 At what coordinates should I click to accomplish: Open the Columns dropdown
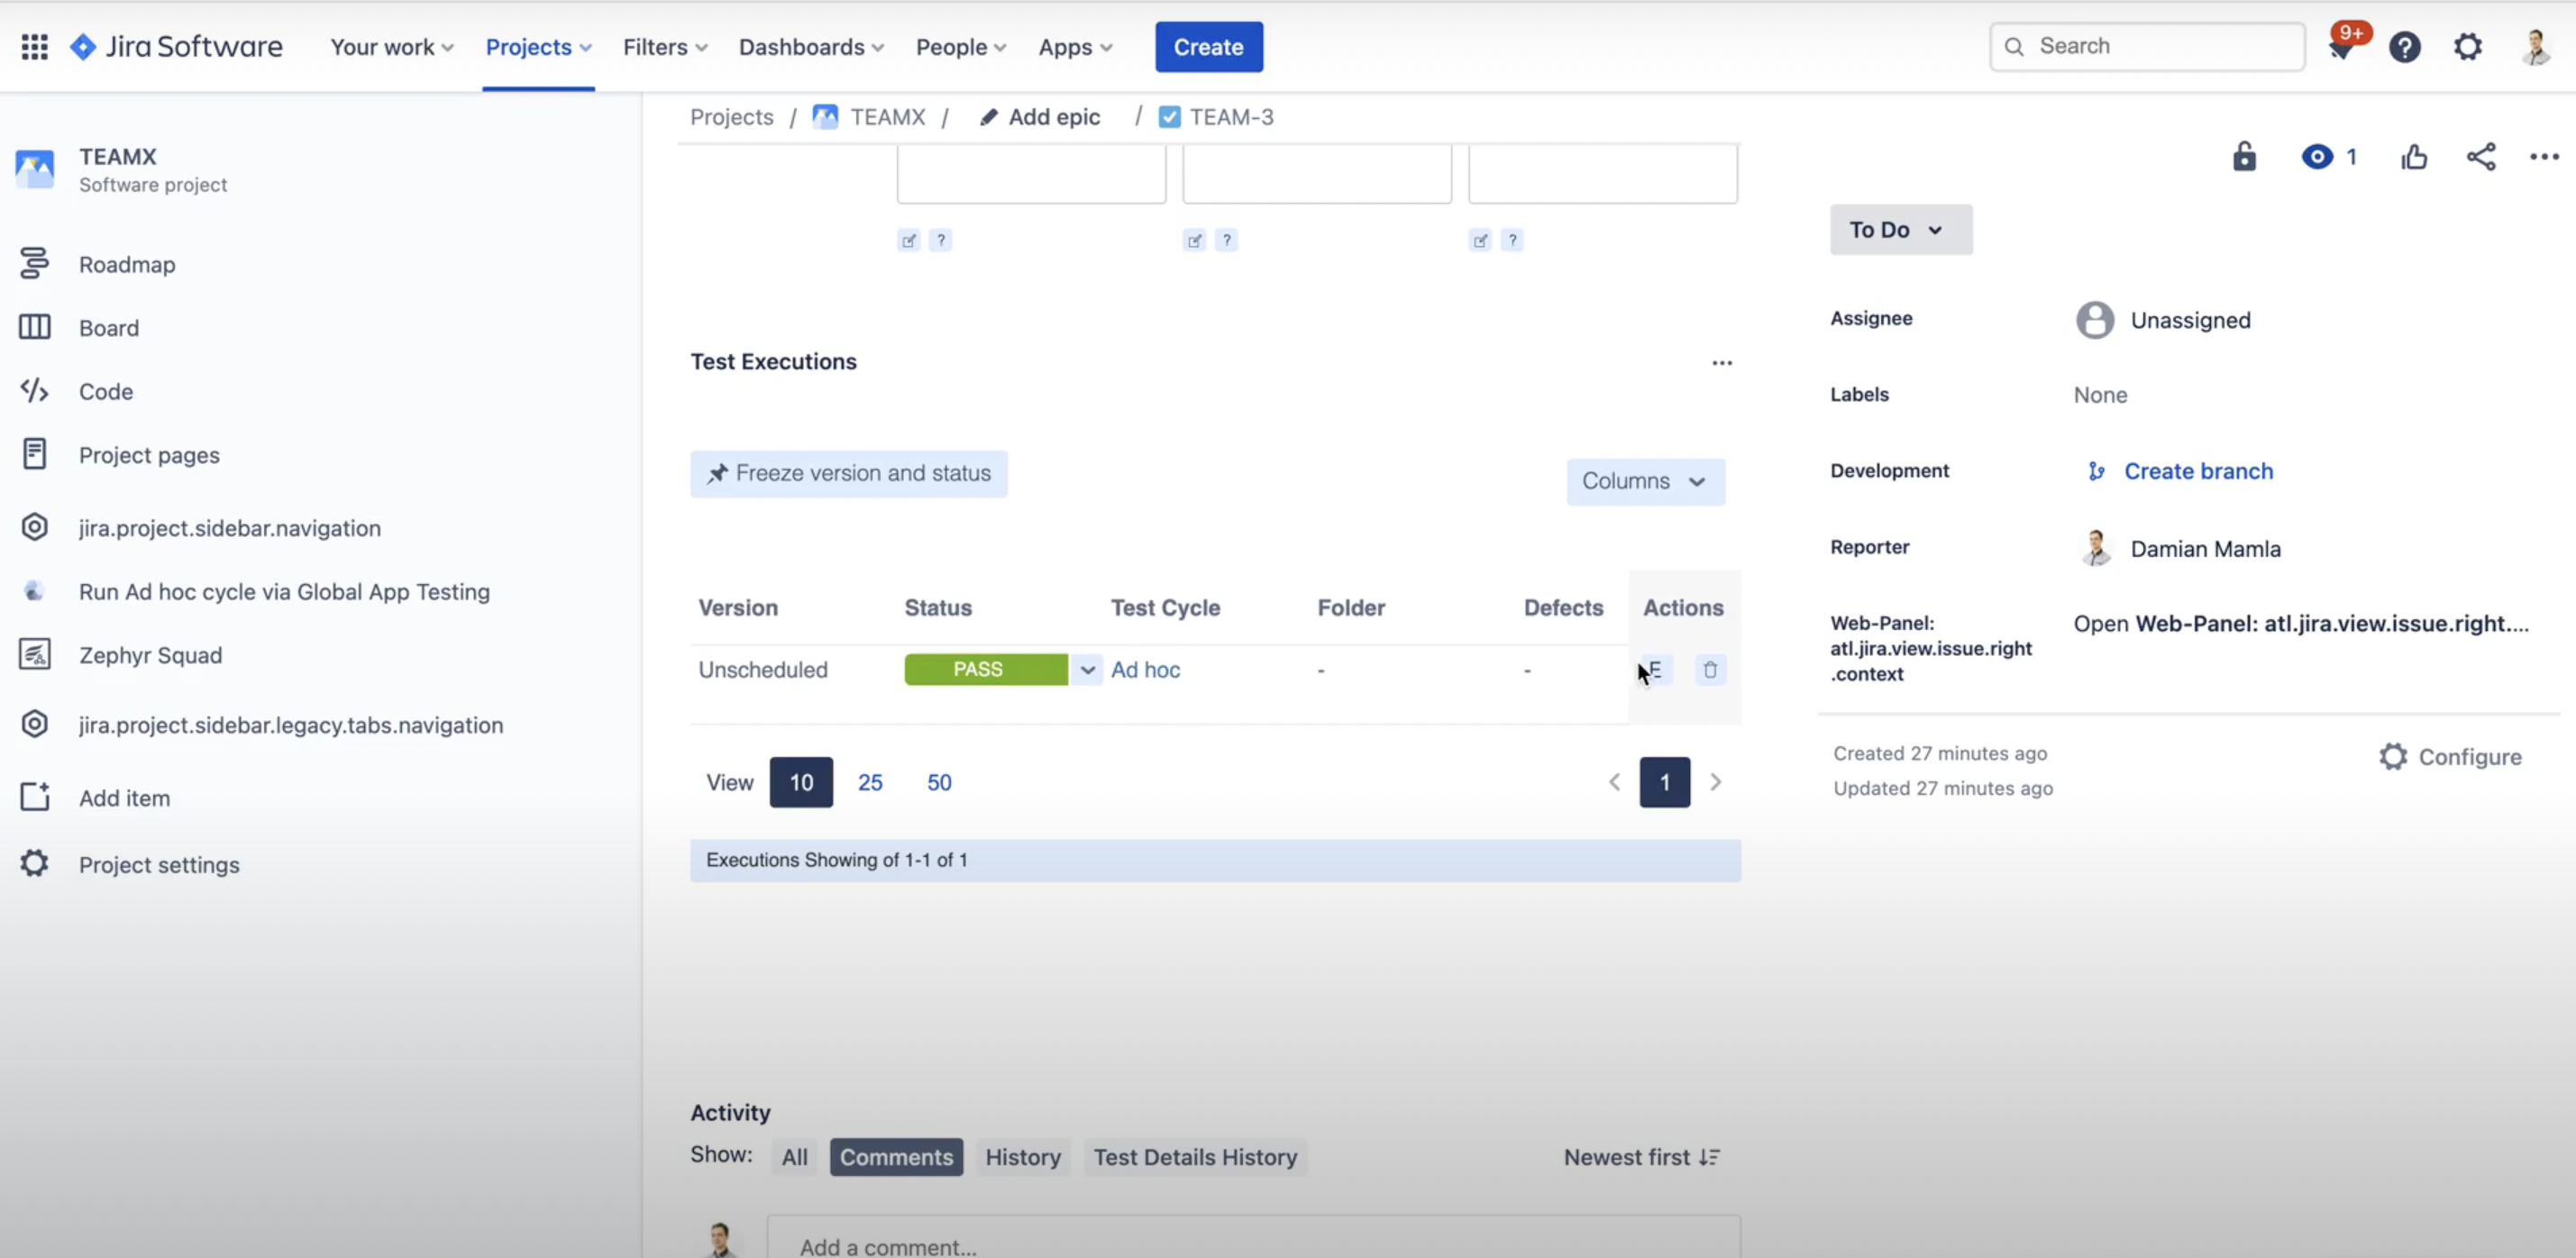pyautogui.click(x=1644, y=482)
